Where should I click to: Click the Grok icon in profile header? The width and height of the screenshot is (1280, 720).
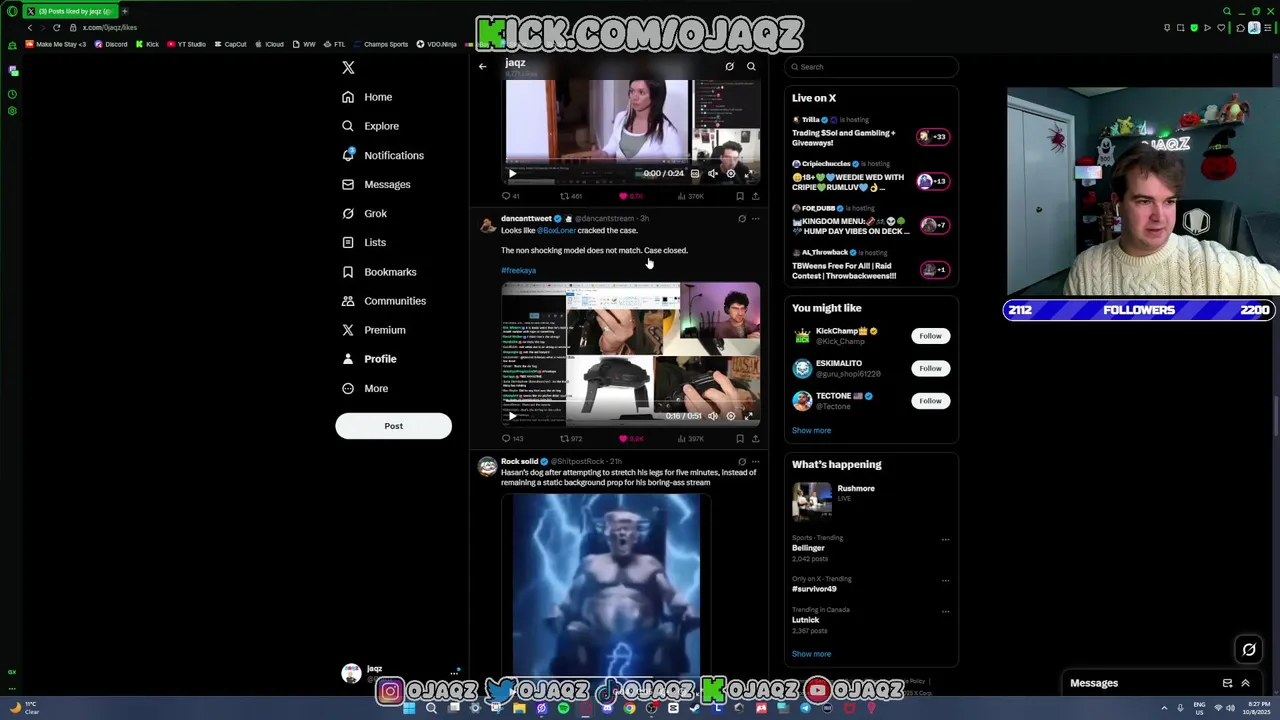pyautogui.click(x=729, y=66)
